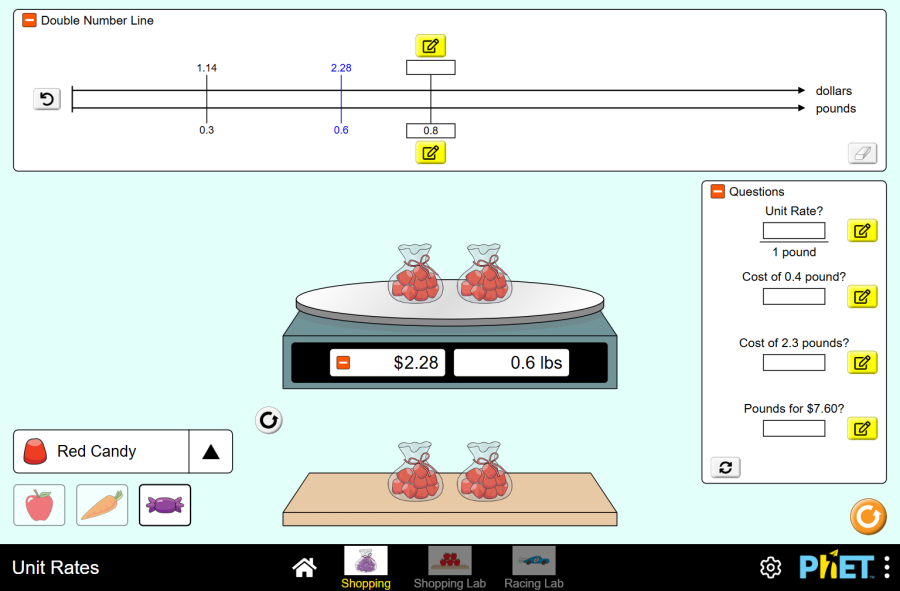Open the Unit Rate answer editor pencil

coord(862,230)
